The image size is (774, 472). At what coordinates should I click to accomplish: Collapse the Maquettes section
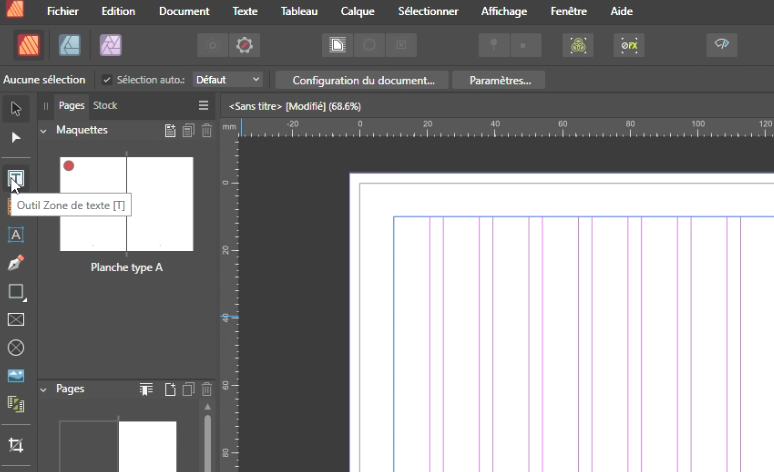click(44, 131)
